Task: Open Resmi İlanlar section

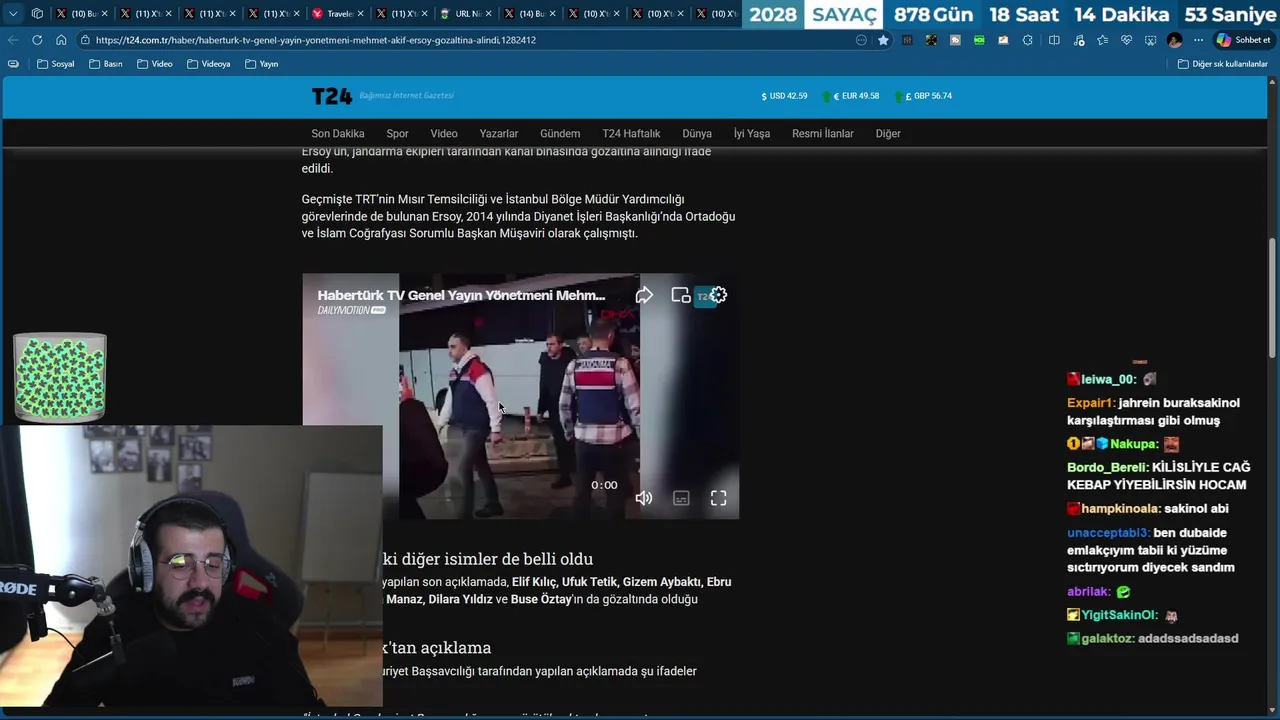Action: tap(823, 133)
